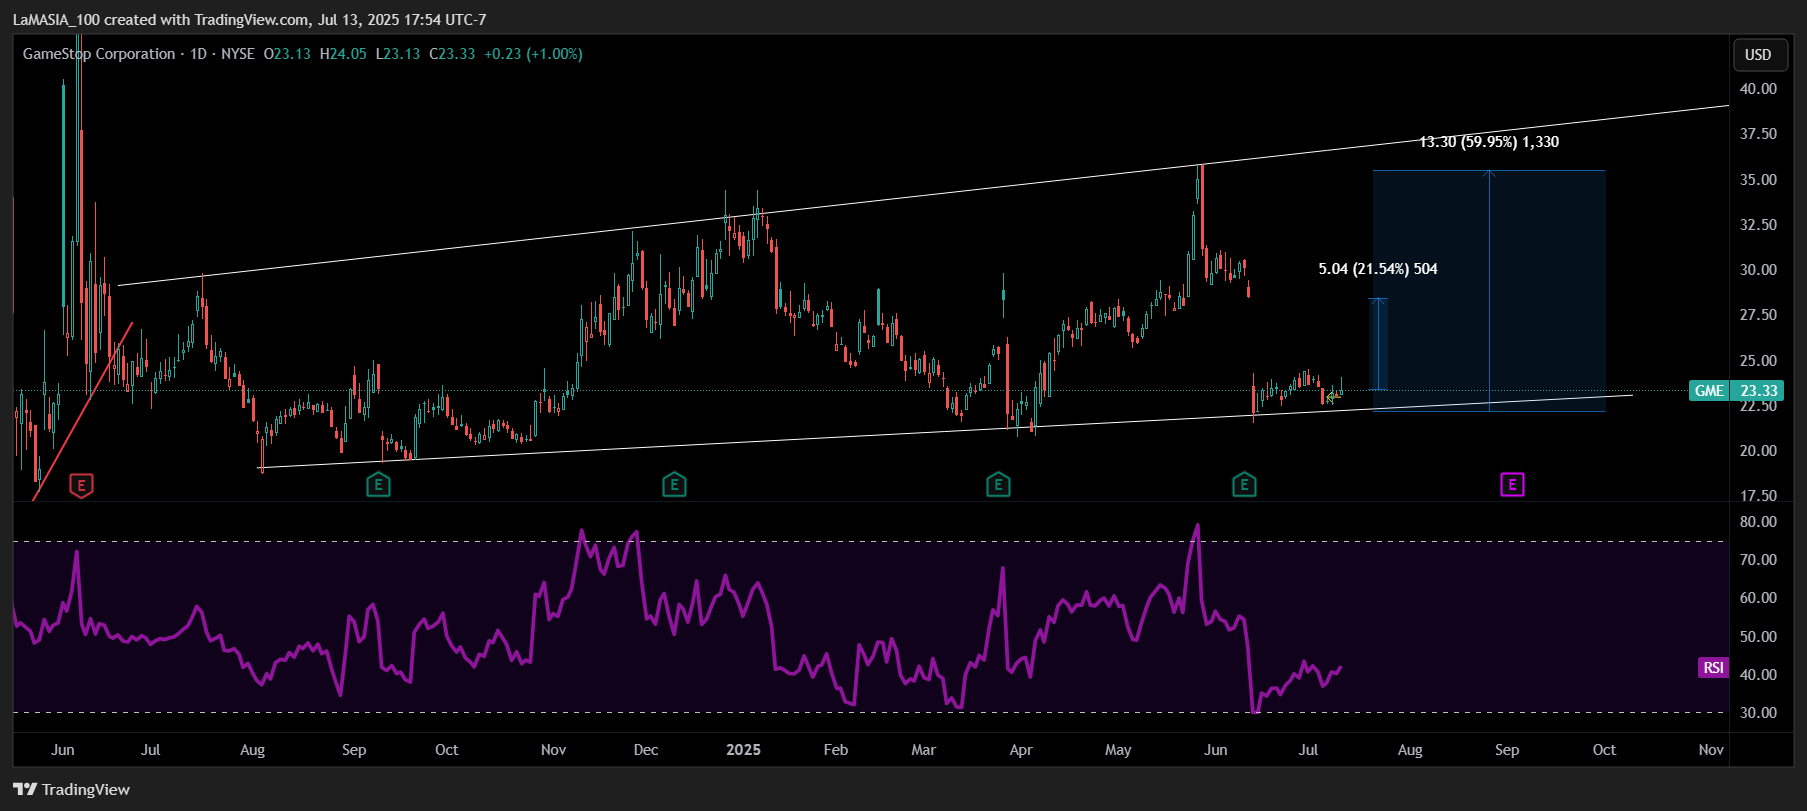Select the 35.00 price axis label
The image size is (1807, 811).
[1758, 180]
